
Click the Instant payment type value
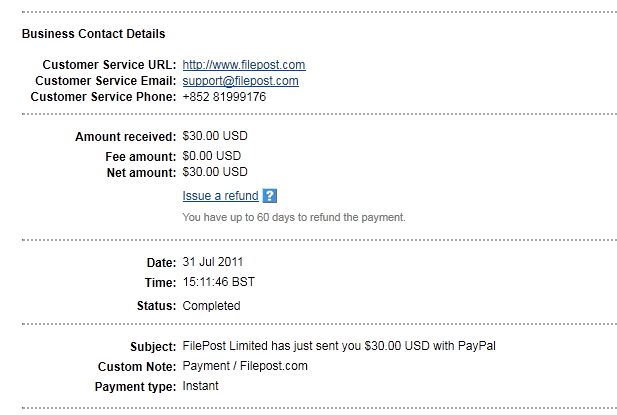tap(200, 386)
